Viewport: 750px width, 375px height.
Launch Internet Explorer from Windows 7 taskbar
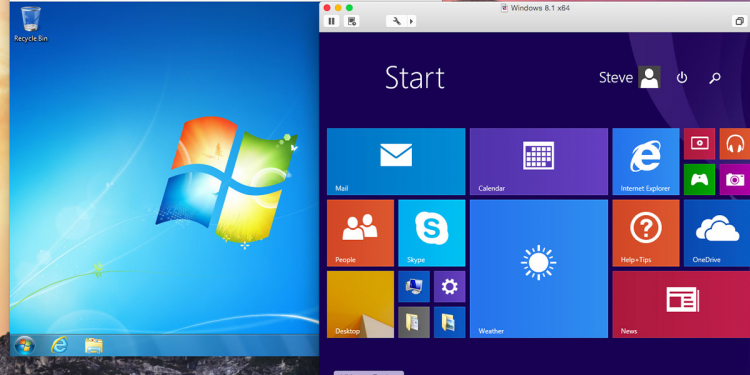59,345
